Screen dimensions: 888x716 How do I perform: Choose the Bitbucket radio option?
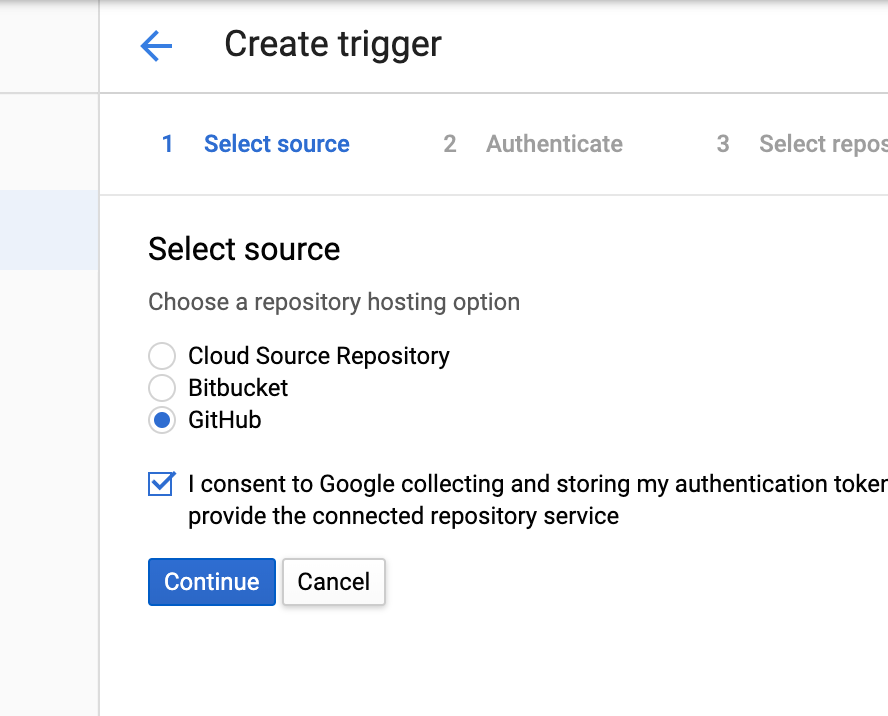pos(162,388)
